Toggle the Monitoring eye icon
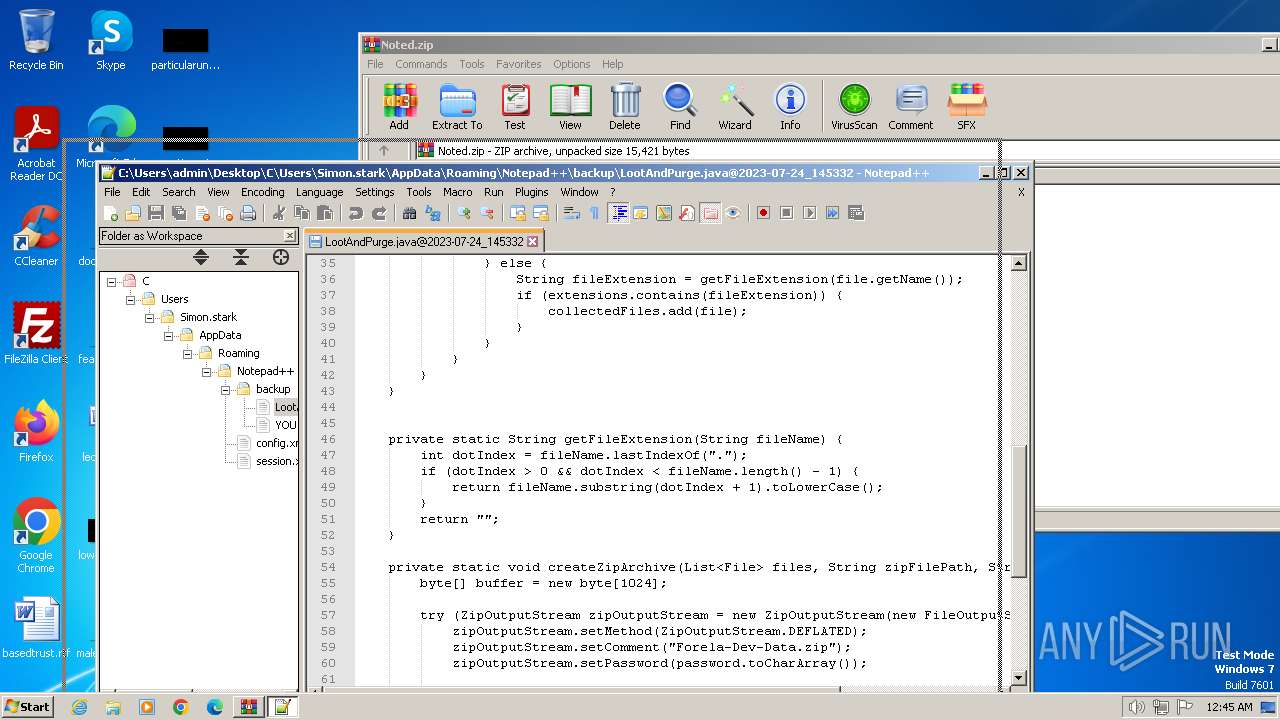The height and width of the screenshot is (720, 1280). click(733, 213)
